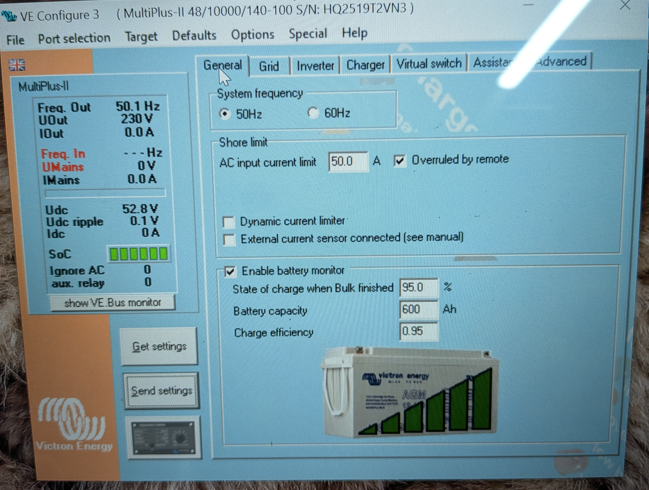Click the Victron Energy logo
This screenshot has height=490, width=649.
pos(74,425)
